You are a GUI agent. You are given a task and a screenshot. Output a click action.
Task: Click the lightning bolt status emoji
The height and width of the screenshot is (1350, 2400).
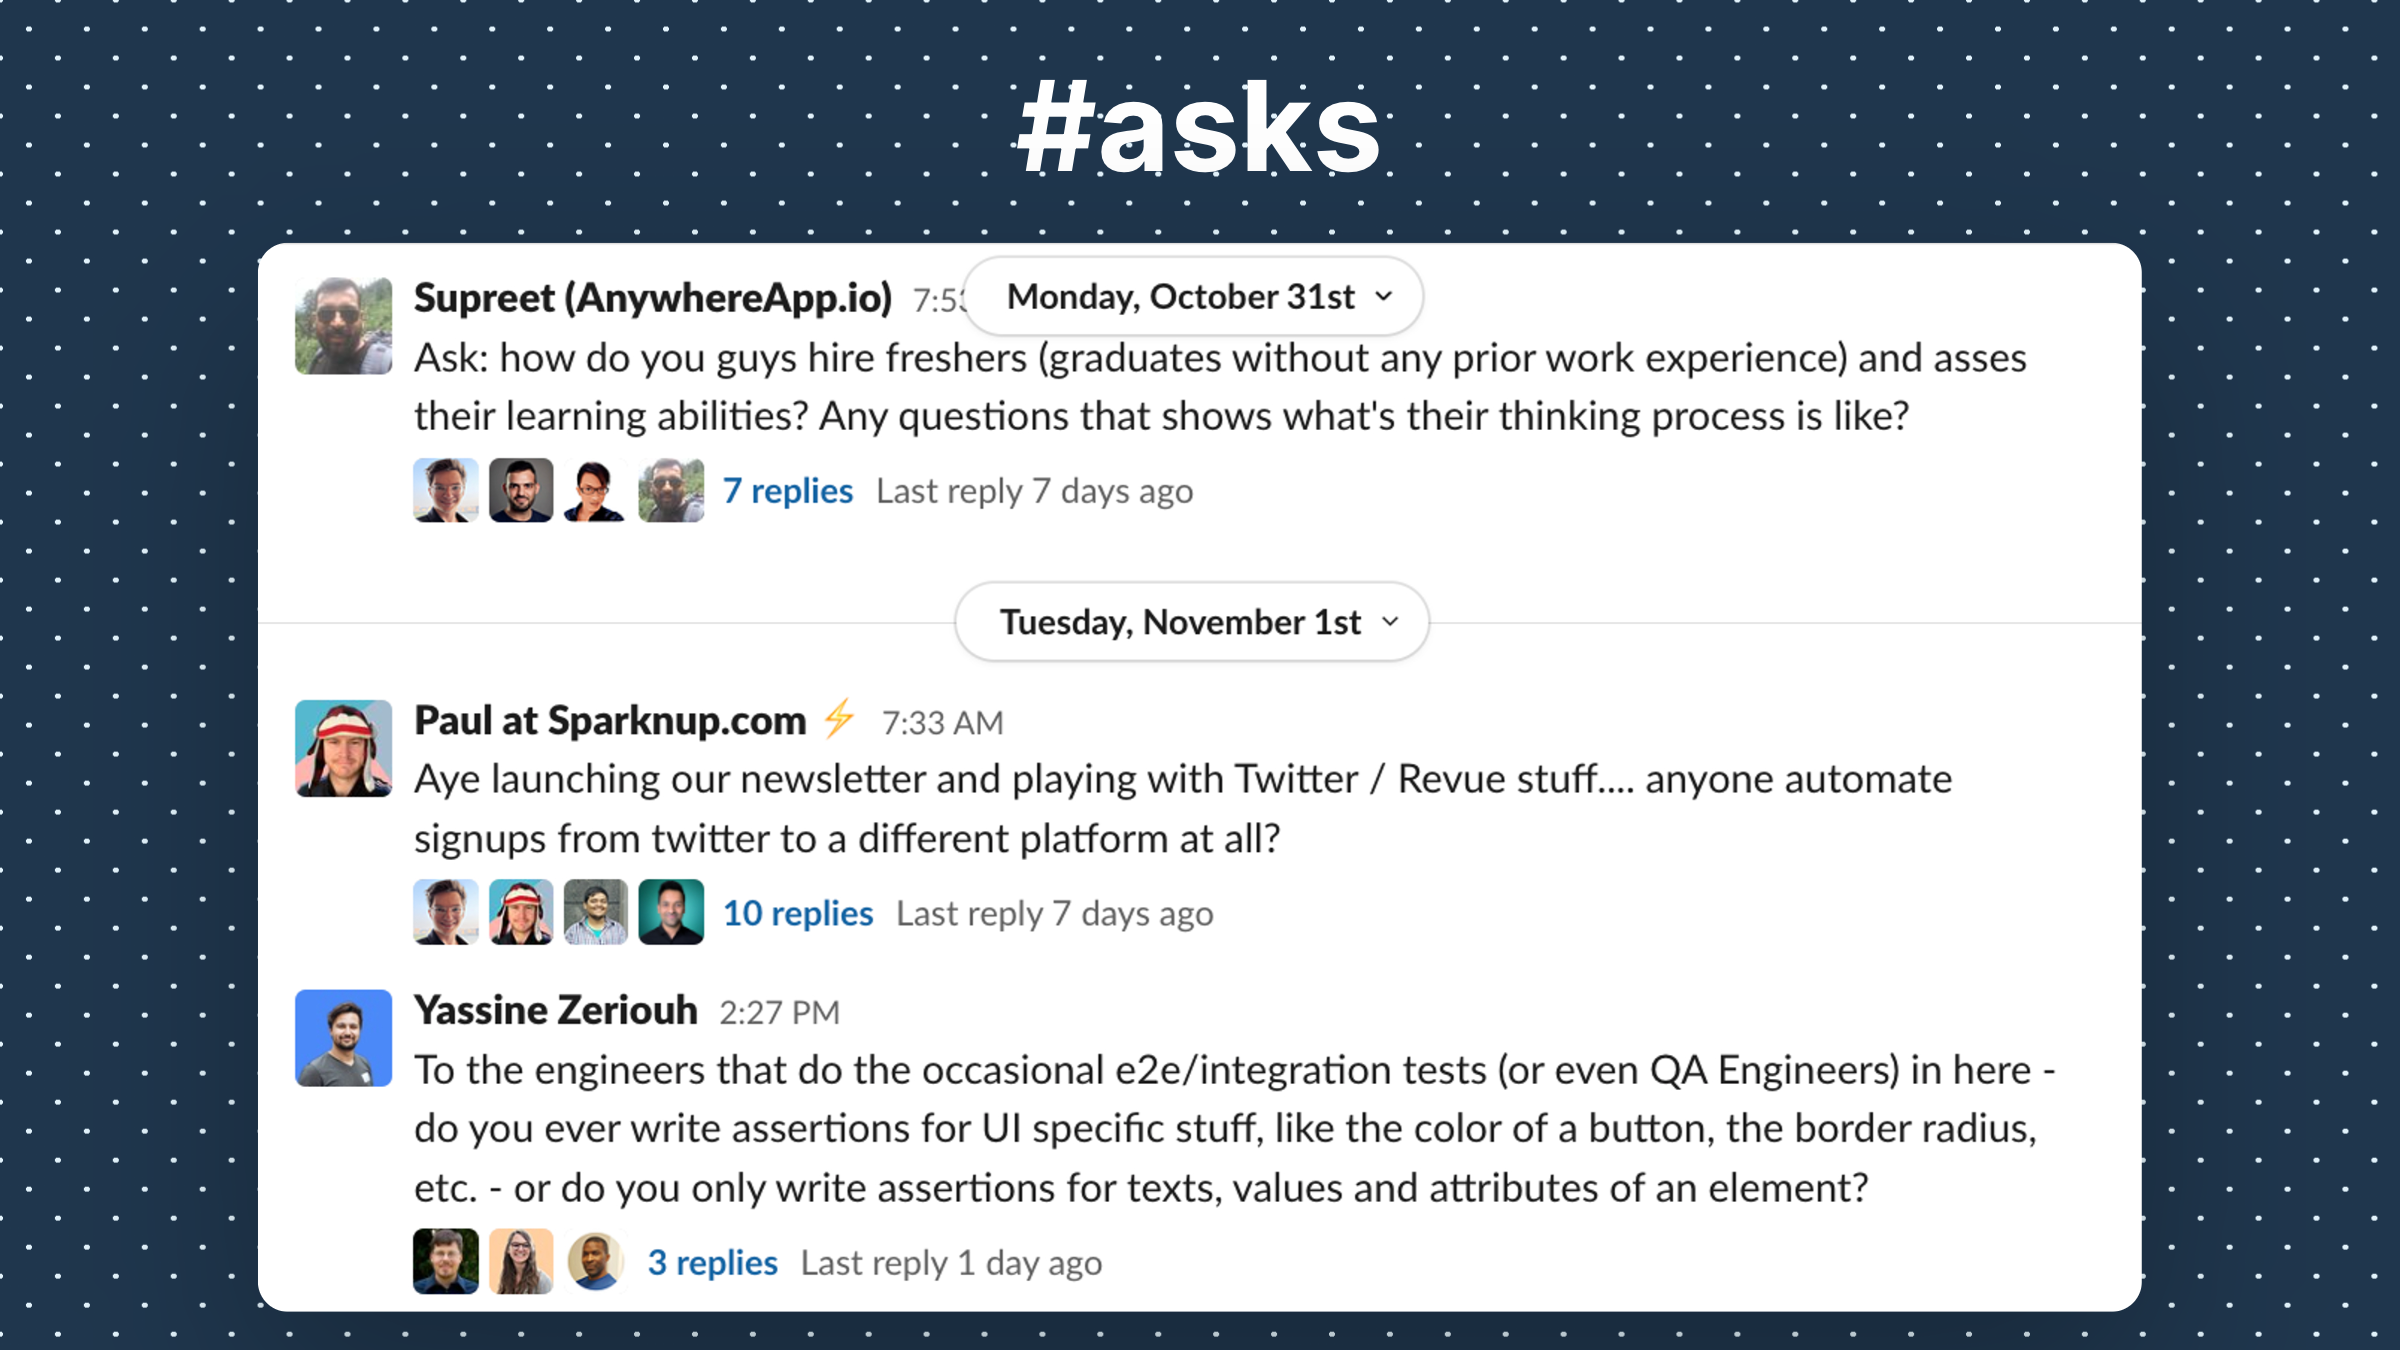(839, 718)
